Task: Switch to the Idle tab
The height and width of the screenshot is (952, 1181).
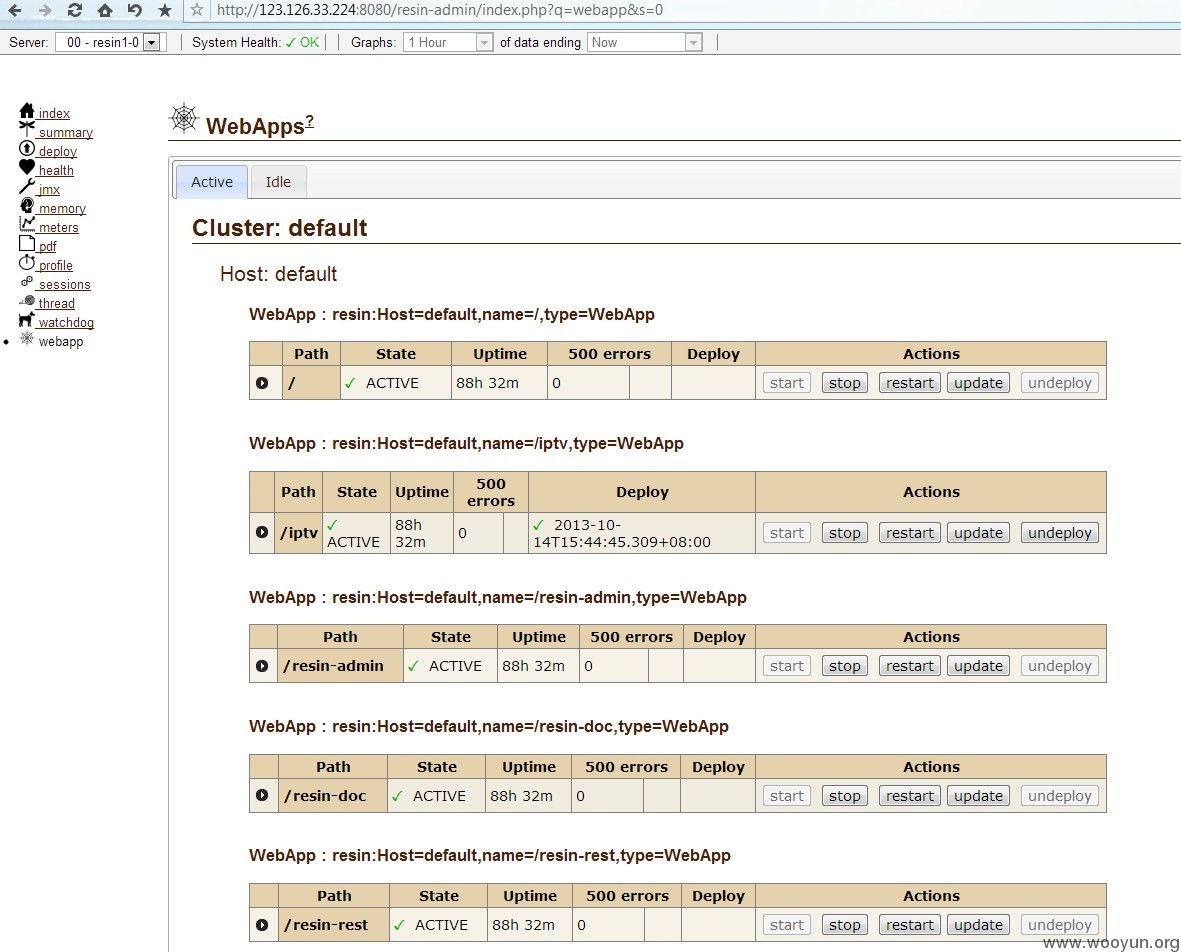Action: (278, 182)
